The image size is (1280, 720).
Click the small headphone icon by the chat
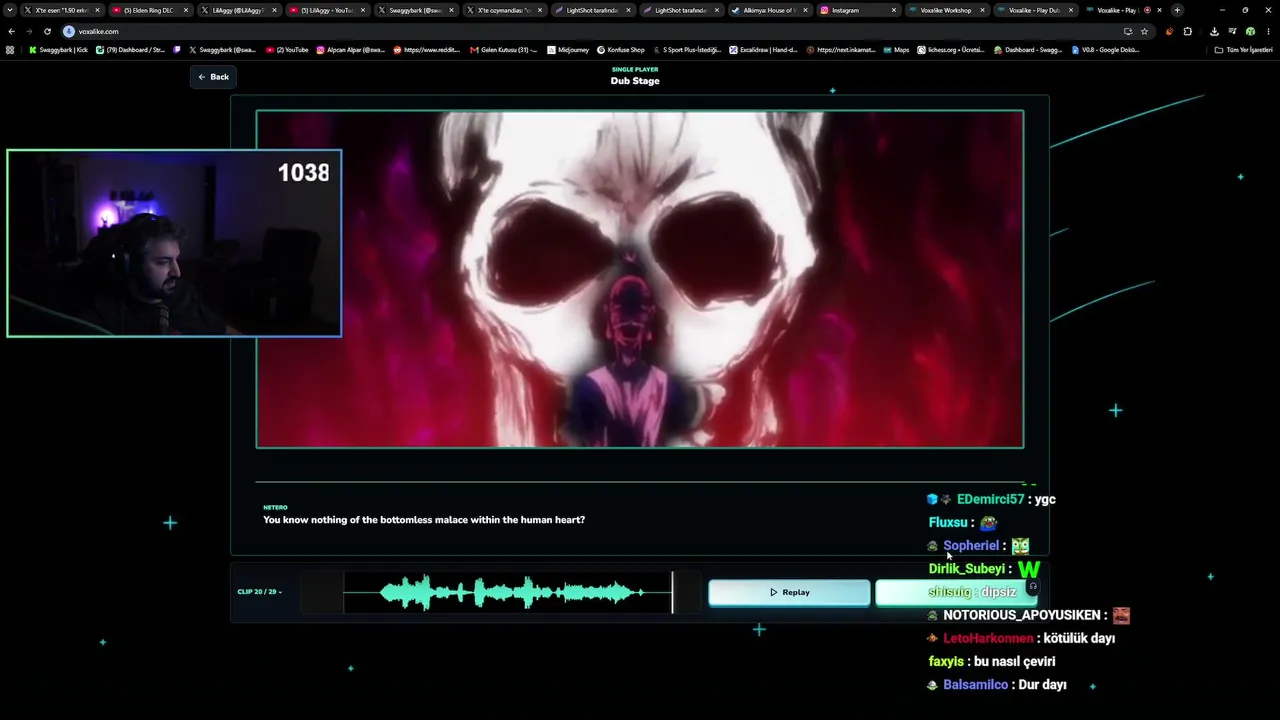[x=1033, y=587]
